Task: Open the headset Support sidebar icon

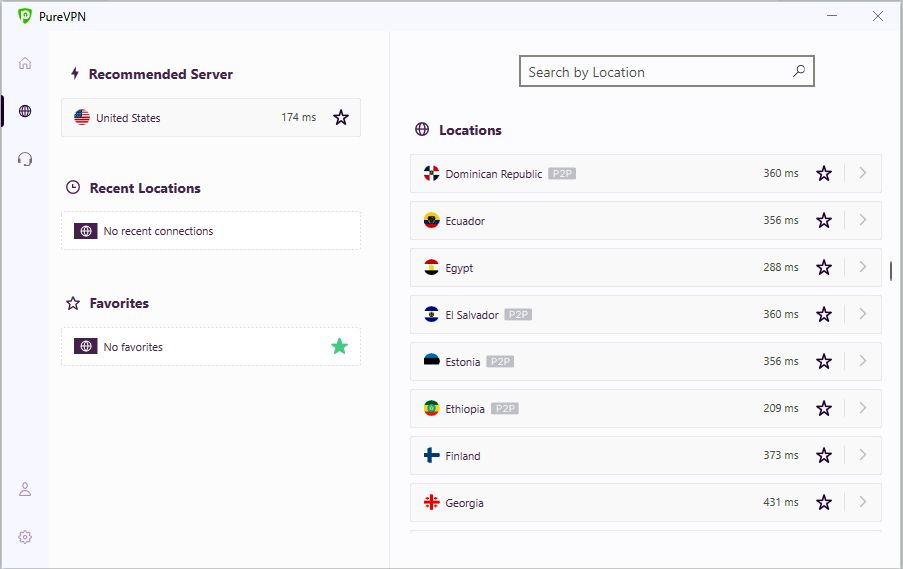Action: coord(25,159)
